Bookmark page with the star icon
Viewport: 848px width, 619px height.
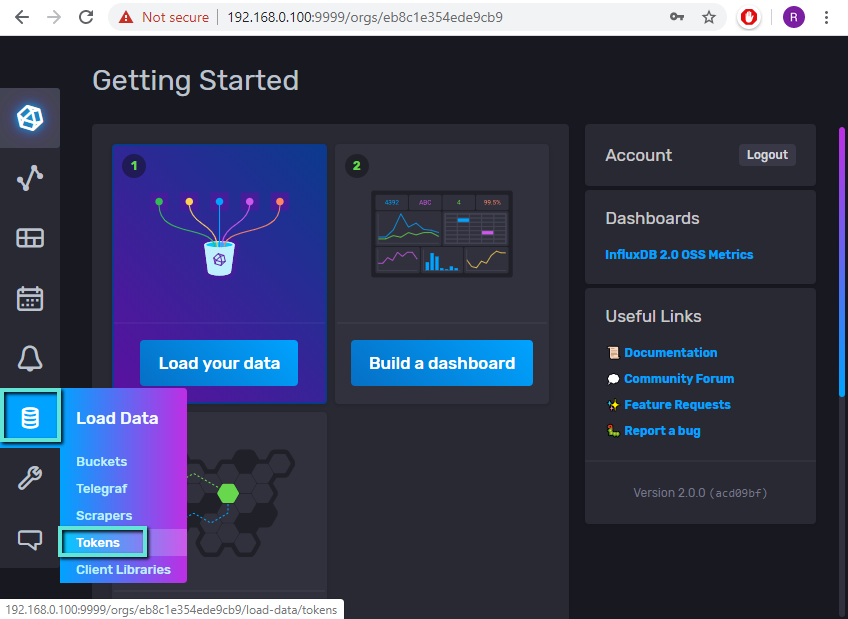coord(709,17)
